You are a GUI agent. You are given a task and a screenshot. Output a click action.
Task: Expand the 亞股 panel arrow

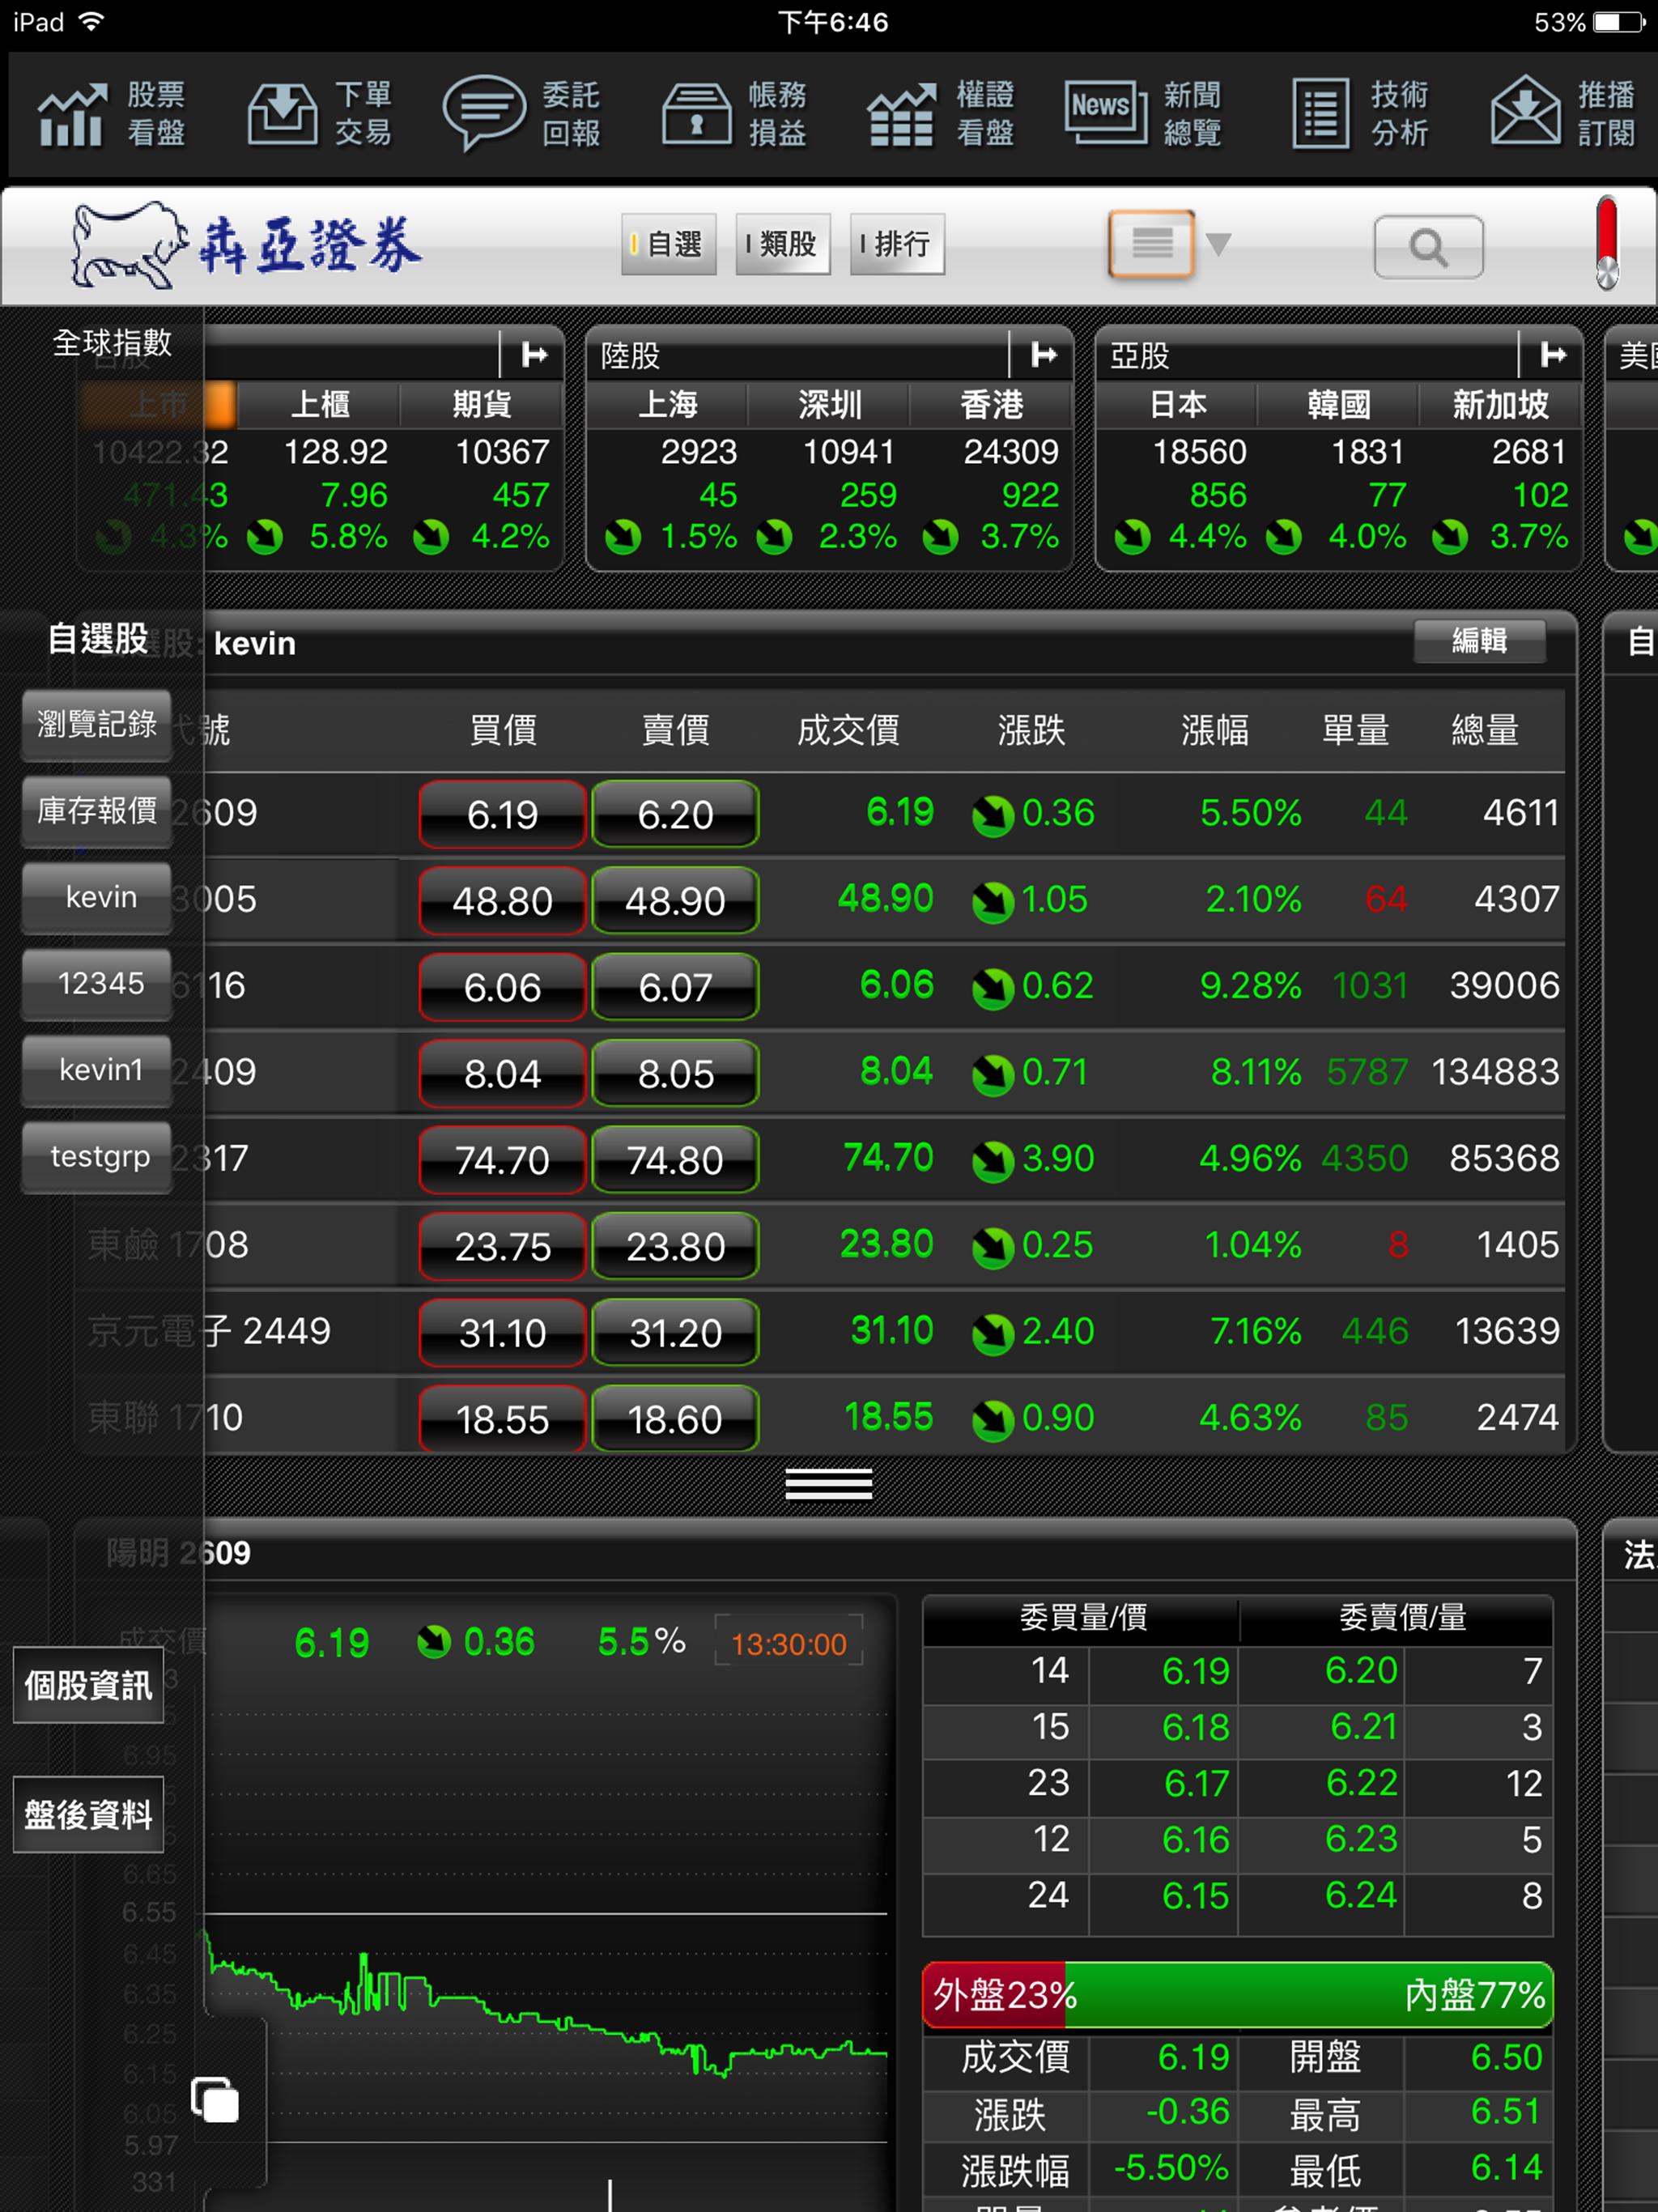1553,354
